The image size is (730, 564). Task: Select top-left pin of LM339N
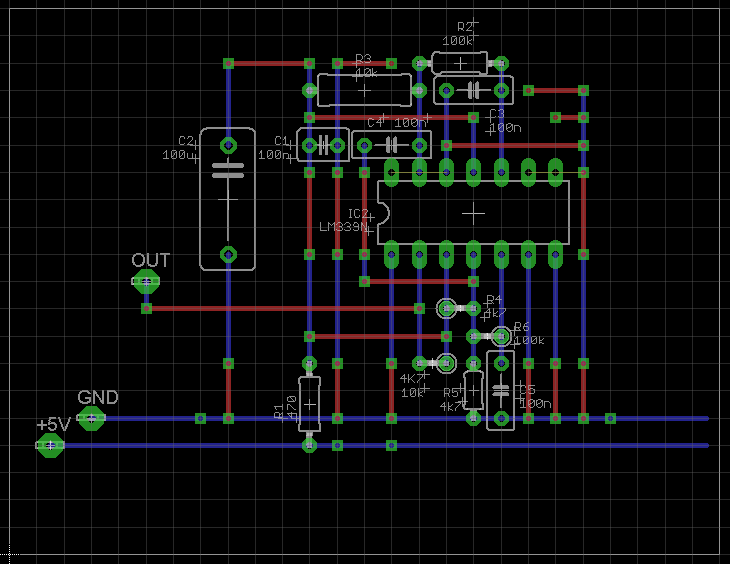click(x=392, y=172)
